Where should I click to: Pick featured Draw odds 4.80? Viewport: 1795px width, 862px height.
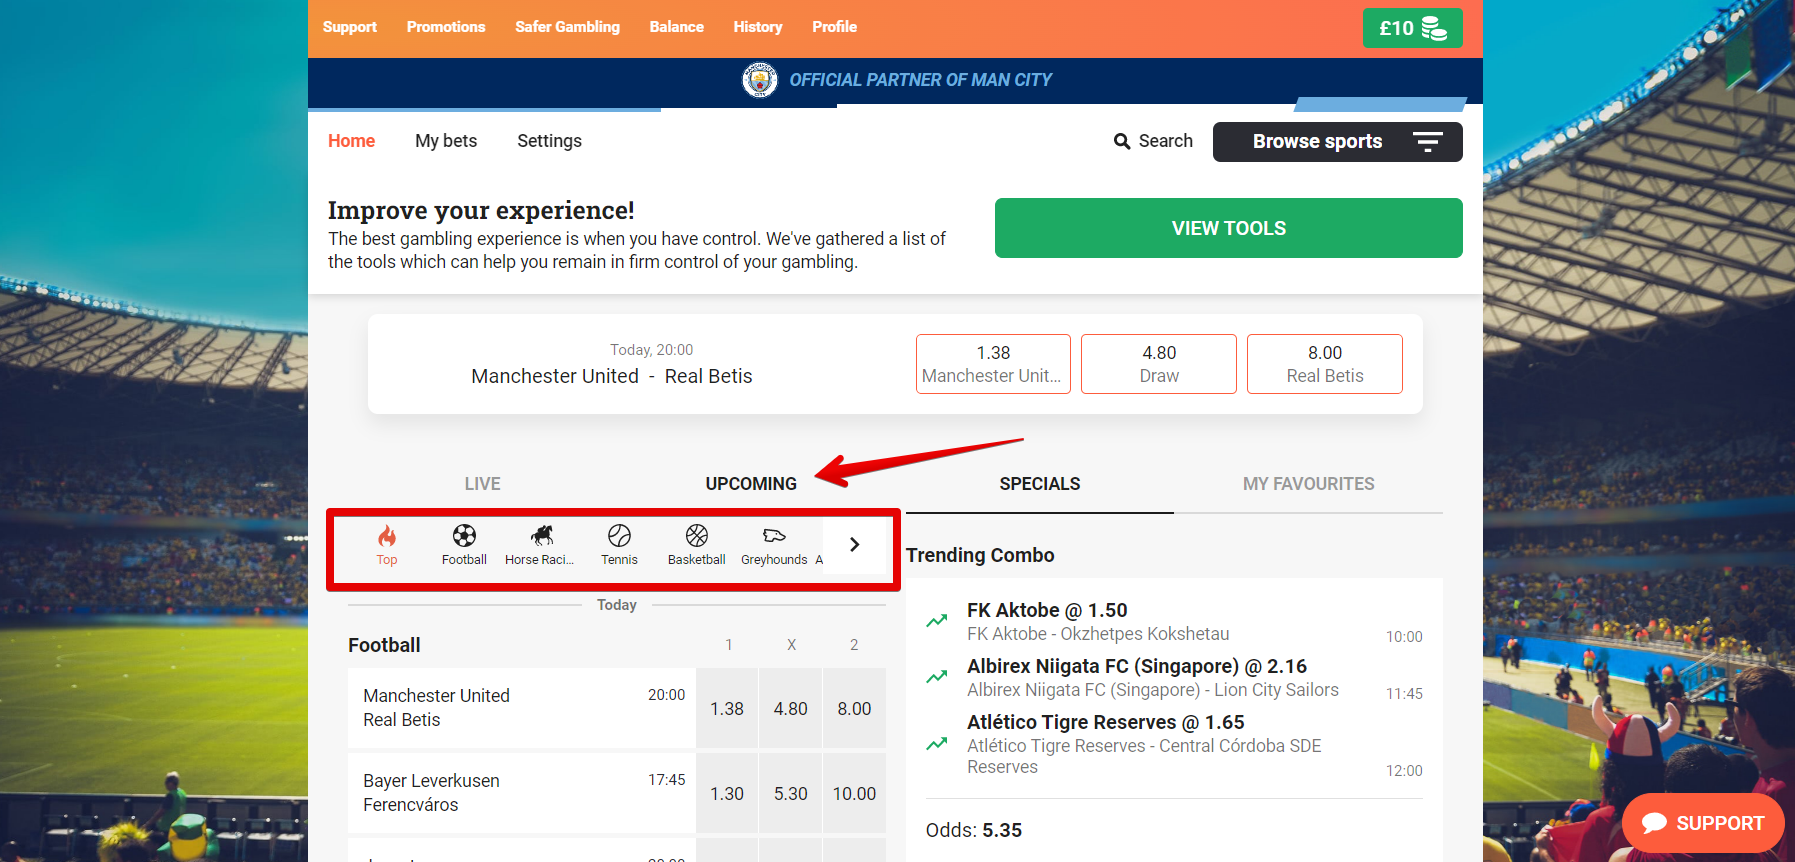1159,364
